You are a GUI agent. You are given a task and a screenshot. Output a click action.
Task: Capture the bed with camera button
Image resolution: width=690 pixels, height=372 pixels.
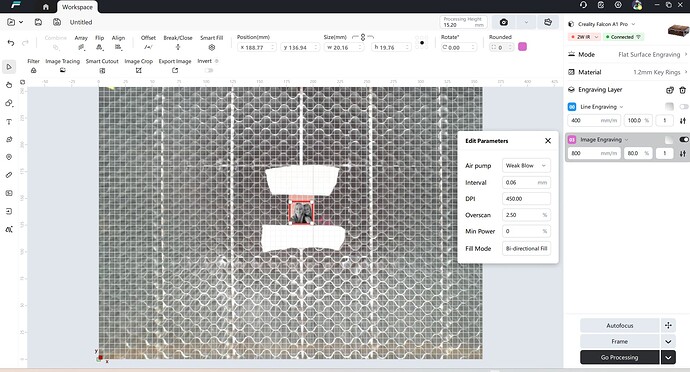coord(504,22)
